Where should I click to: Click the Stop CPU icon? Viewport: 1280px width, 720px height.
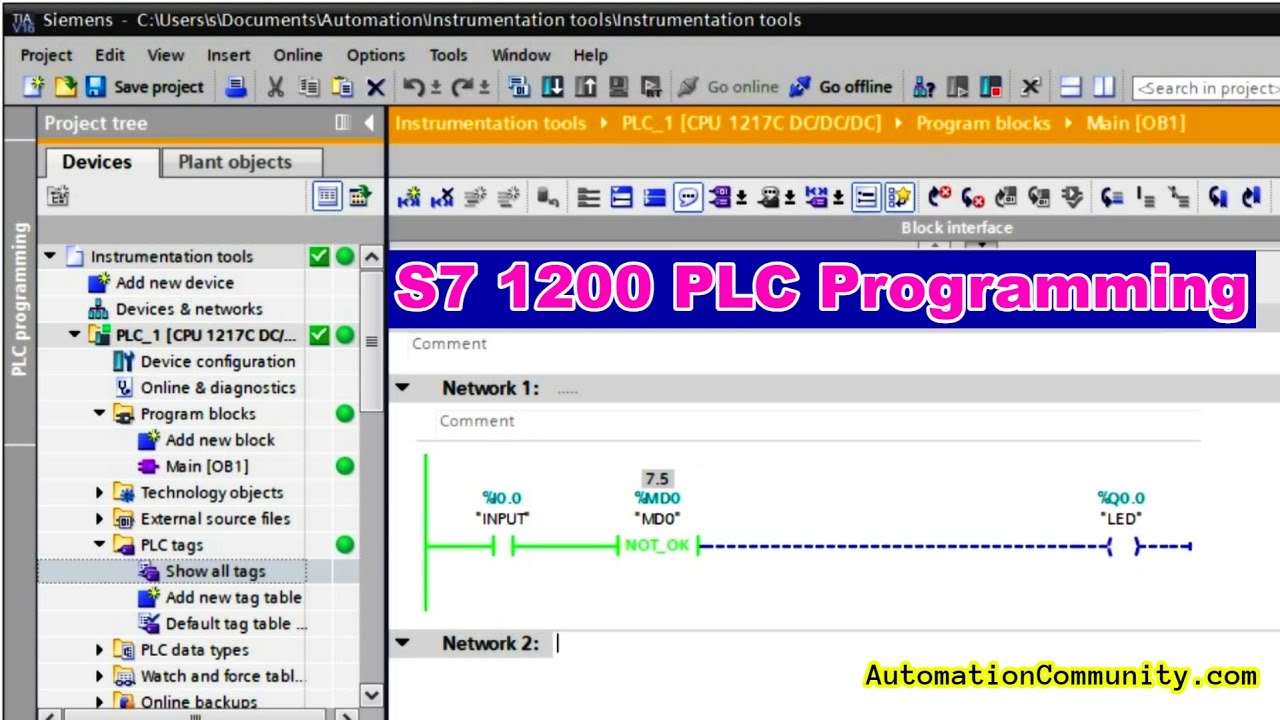tap(990, 87)
